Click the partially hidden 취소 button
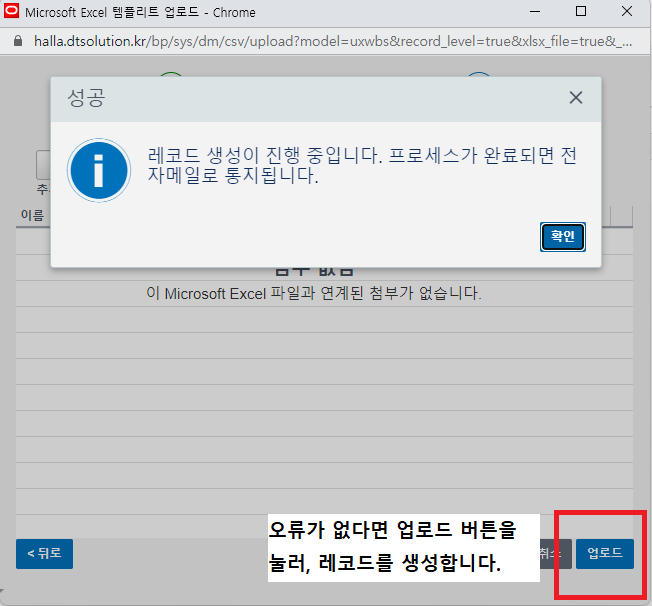Screen dimensions: 652x606 click(x=550, y=553)
